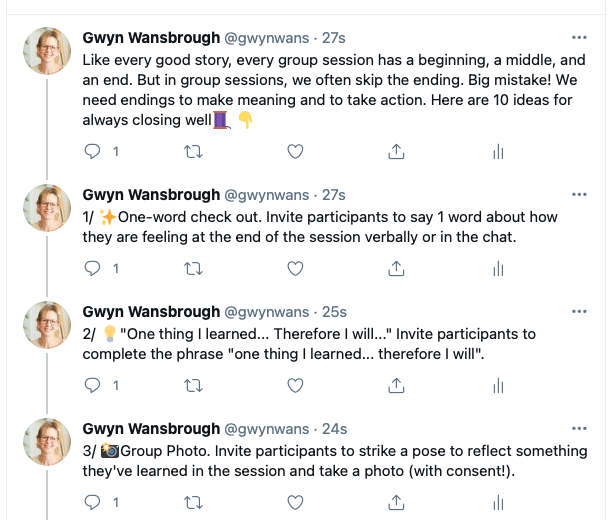Share the 'One thing I learned' tweet
Screen dimensions: 610x520
(x=396, y=385)
